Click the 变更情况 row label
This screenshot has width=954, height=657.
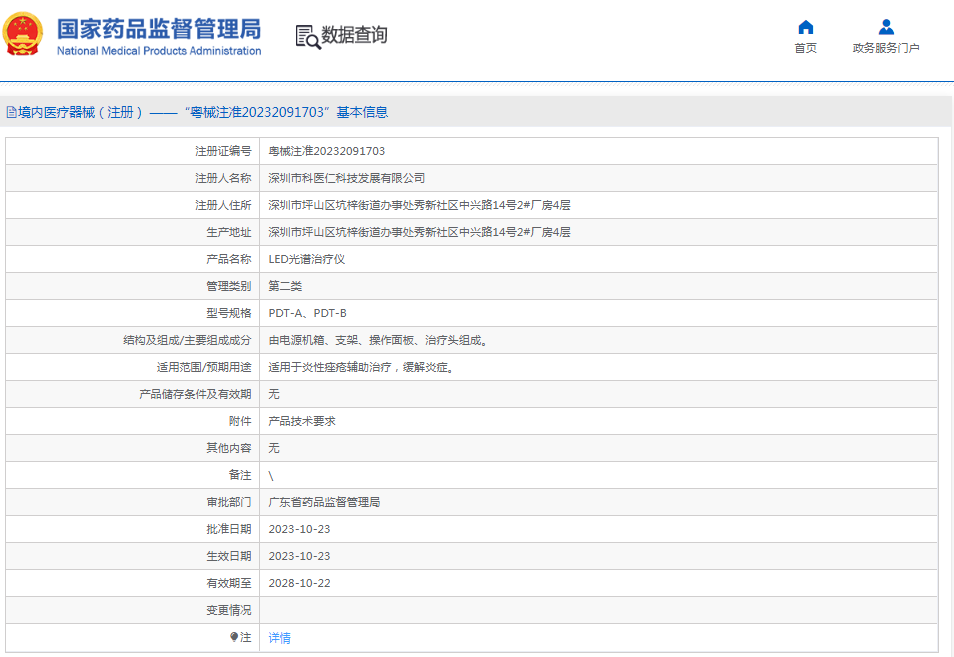[x=228, y=610]
